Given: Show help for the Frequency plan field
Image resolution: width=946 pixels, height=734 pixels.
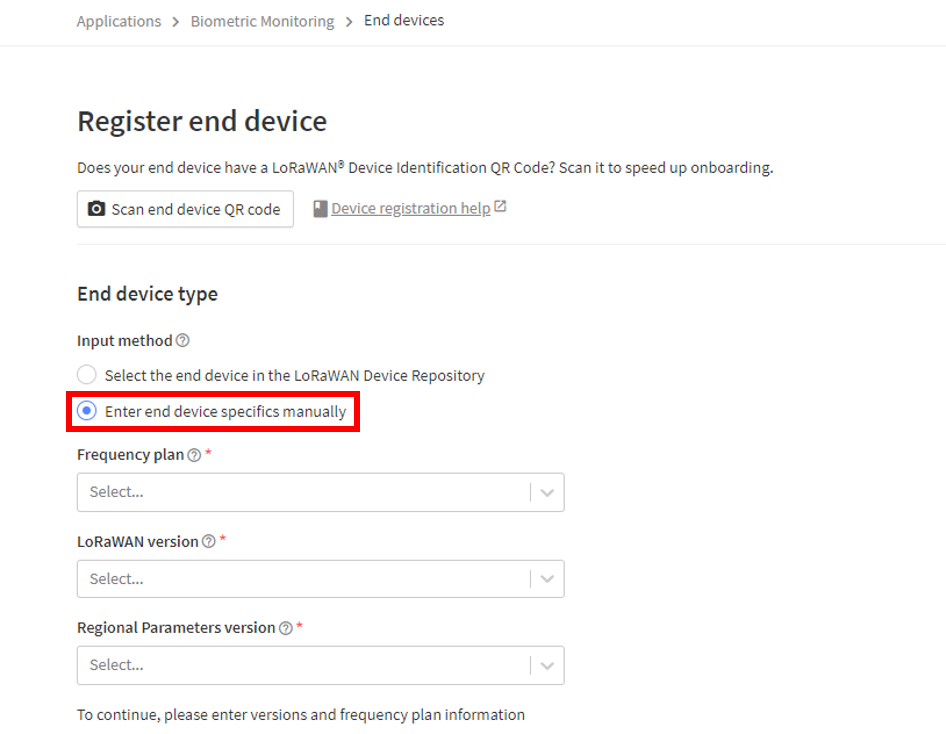Looking at the screenshot, I should pos(194,455).
